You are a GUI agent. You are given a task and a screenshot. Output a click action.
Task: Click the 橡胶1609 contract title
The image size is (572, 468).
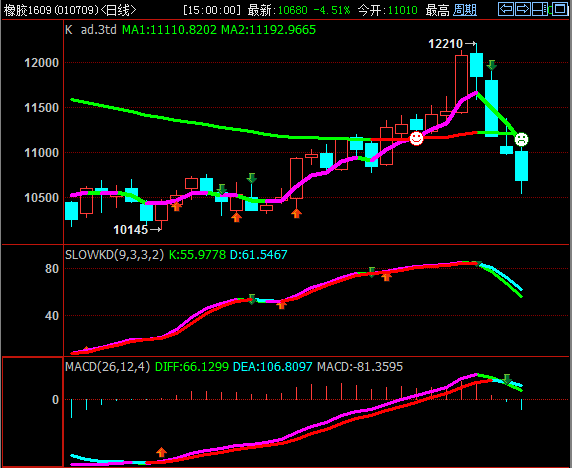click(x=27, y=10)
